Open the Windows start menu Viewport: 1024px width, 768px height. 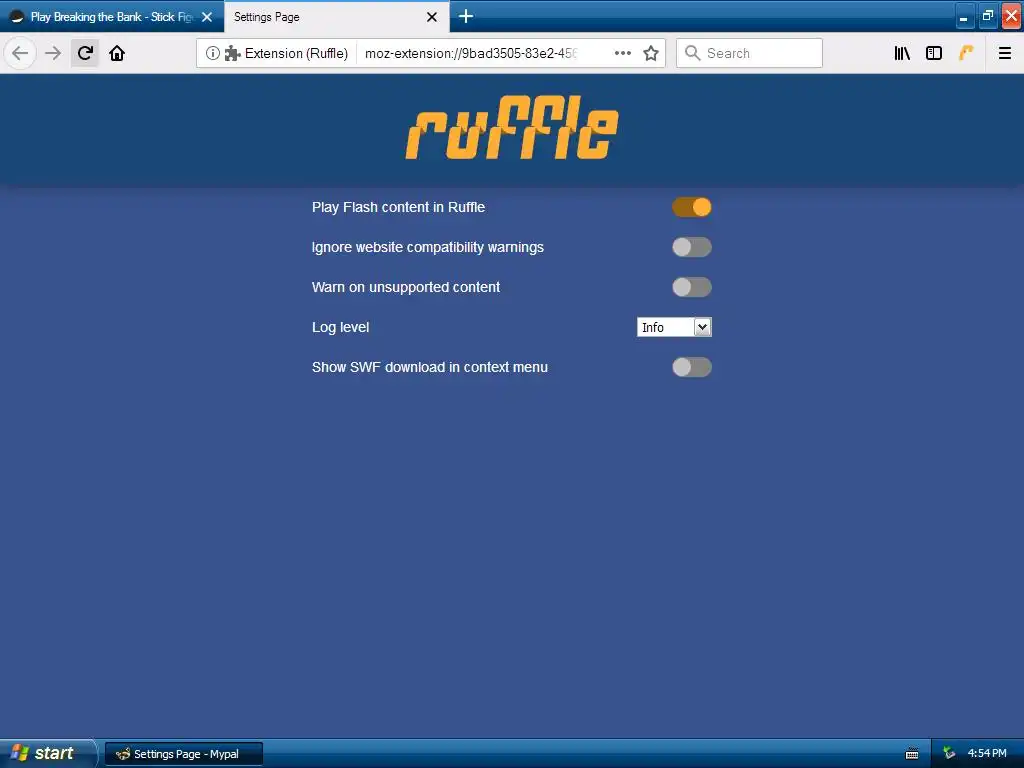click(x=47, y=754)
